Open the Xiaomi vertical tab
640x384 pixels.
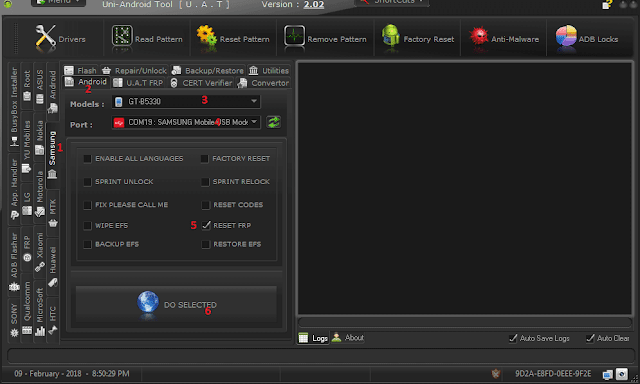click(40, 252)
